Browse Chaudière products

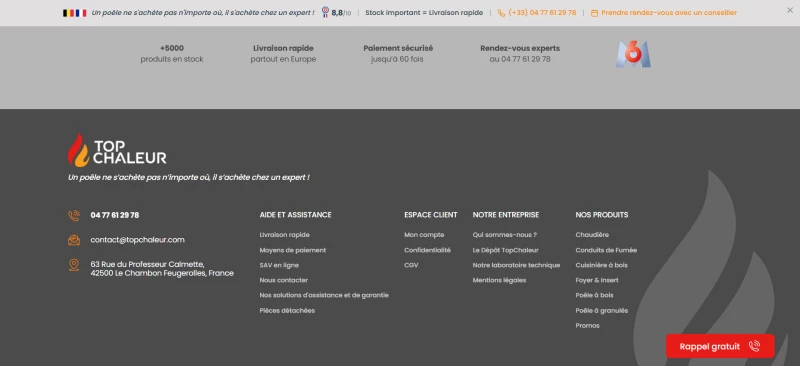pyautogui.click(x=592, y=235)
